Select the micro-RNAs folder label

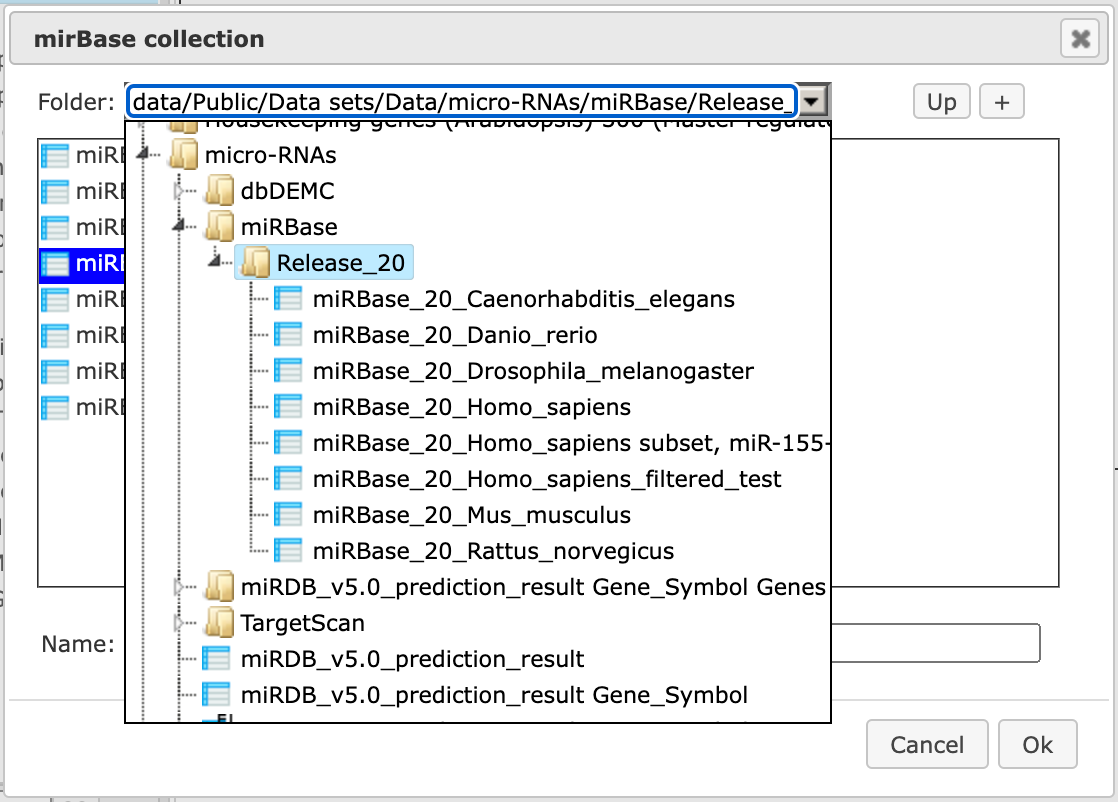pos(270,155)
